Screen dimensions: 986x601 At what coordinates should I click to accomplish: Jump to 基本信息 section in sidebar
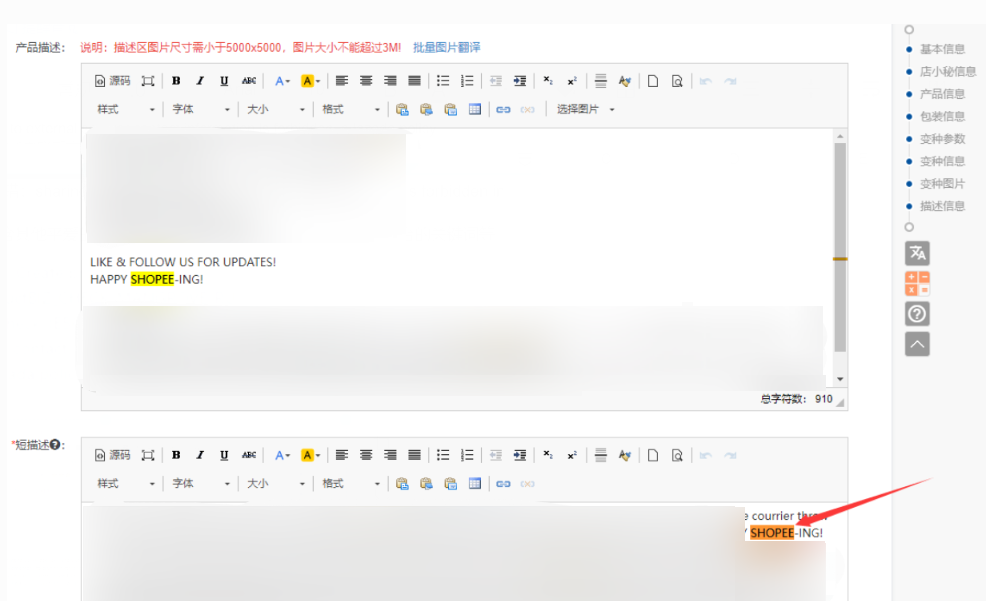(942, 49)
